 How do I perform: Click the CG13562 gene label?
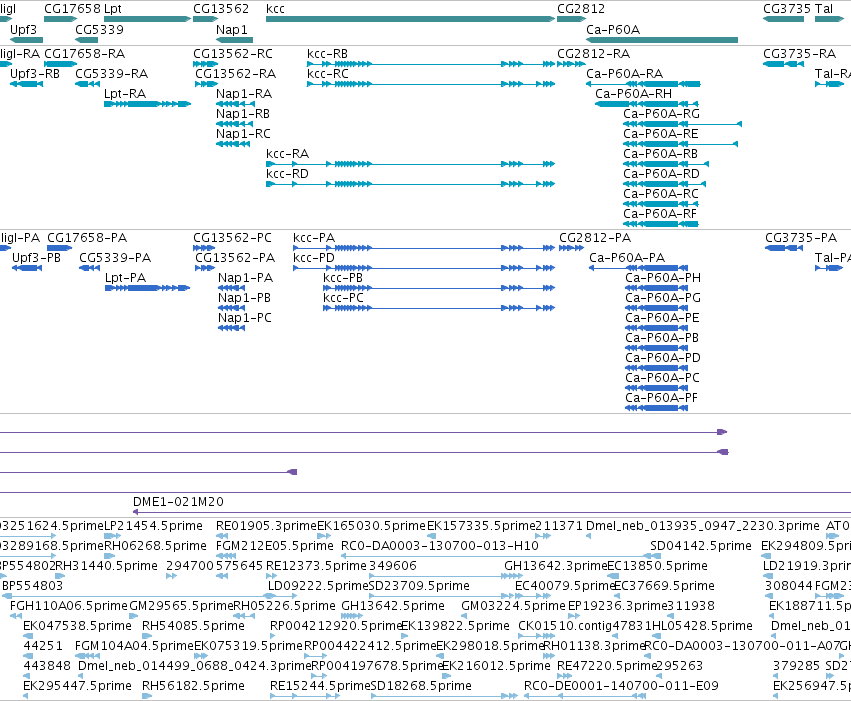[221, 9]
